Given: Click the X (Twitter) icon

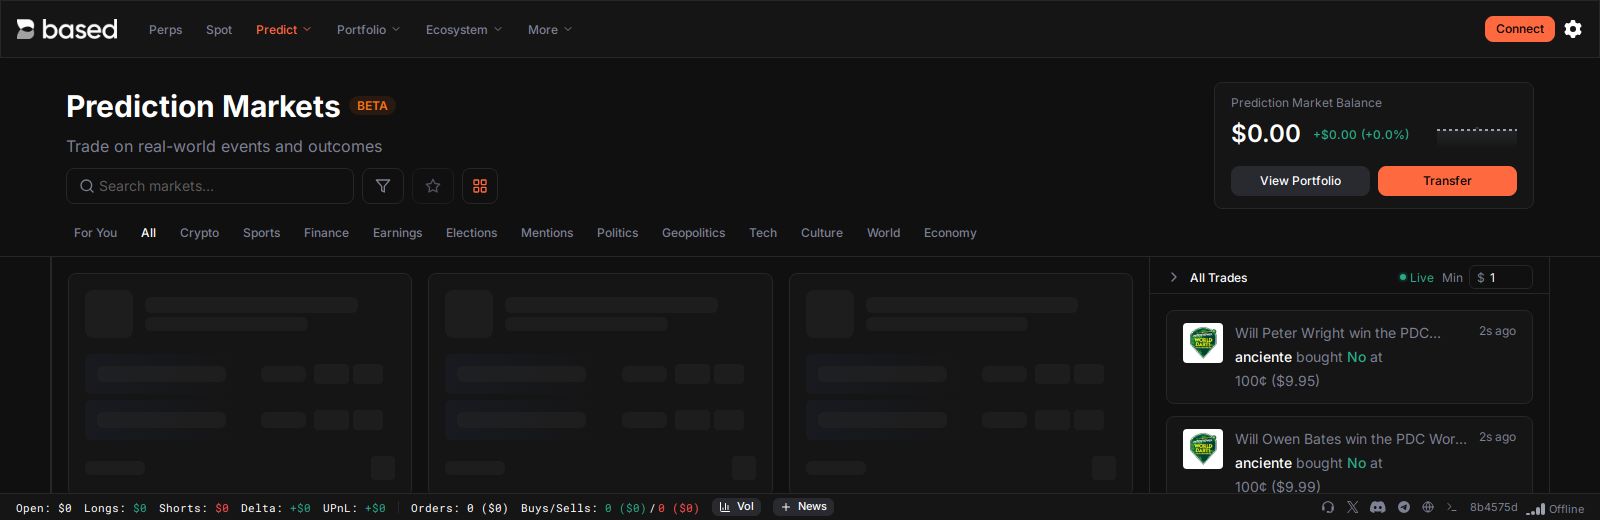Looking at the screenshot, I should (x=1353, y=507).
